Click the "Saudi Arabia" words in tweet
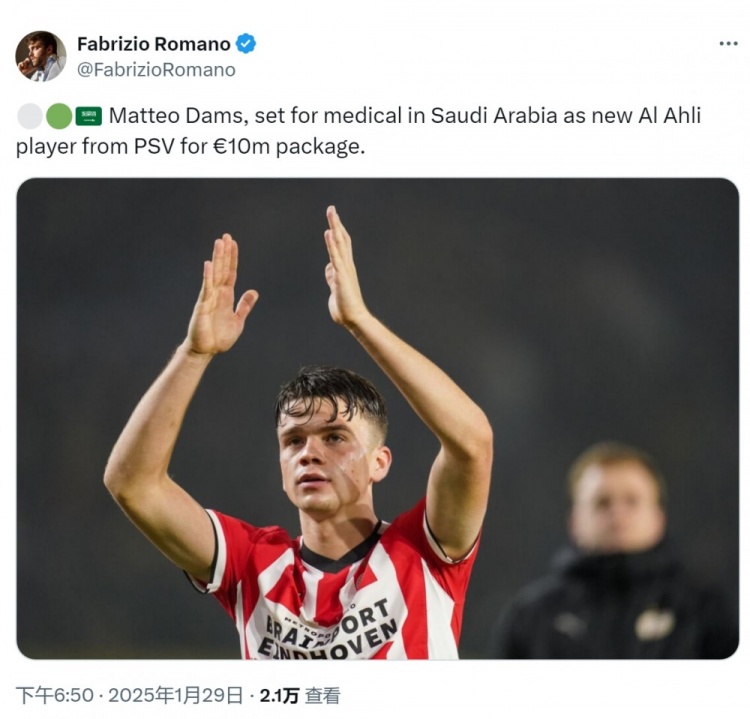The image size is (750, 719). (494, 116)
